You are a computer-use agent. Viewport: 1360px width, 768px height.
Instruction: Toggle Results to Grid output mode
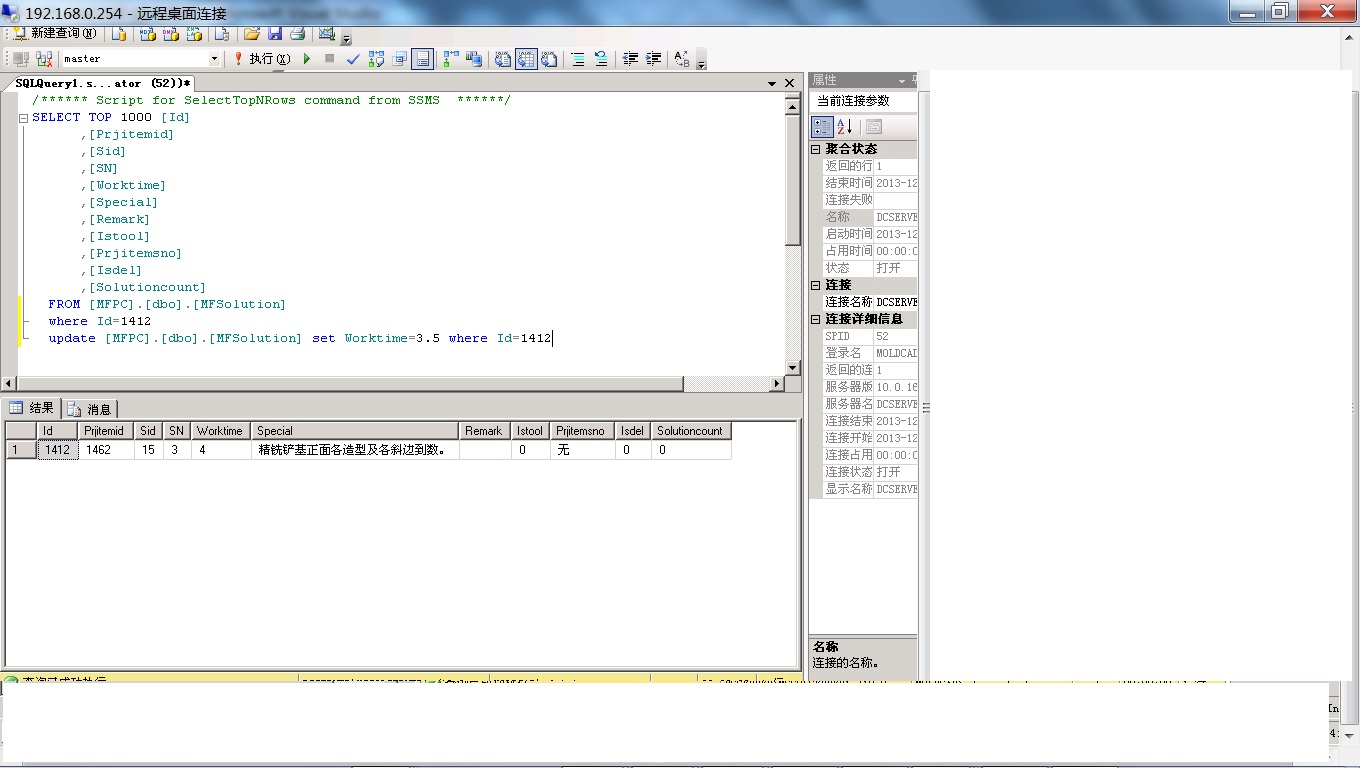(526, 59)
